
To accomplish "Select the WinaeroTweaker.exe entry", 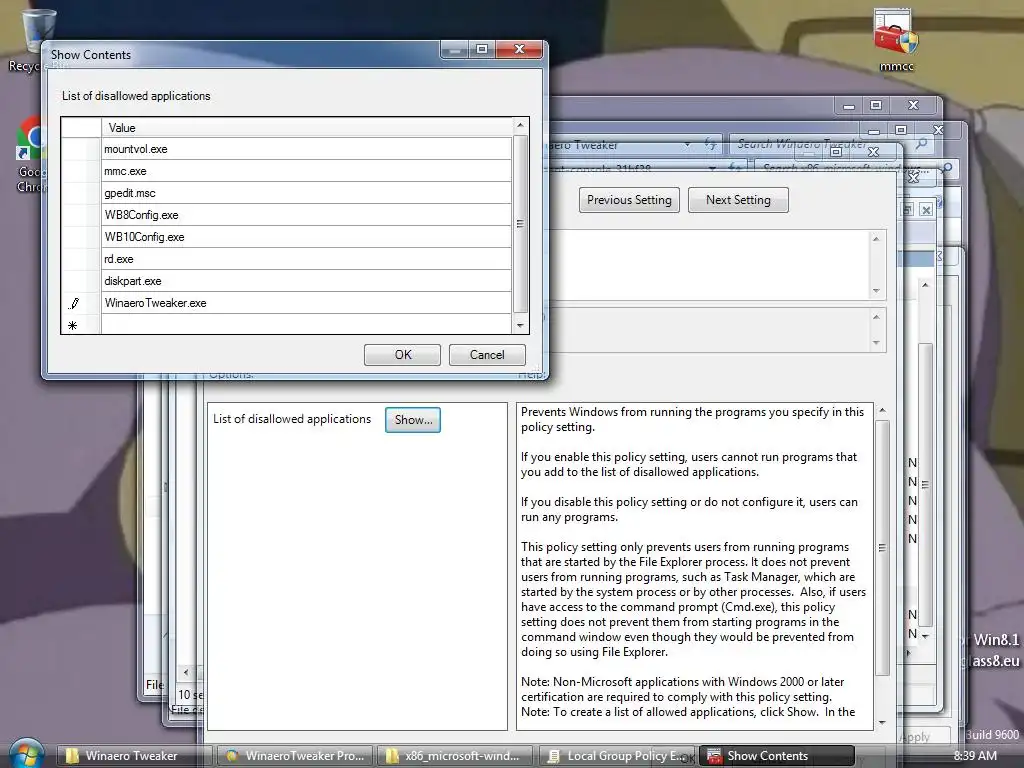I will 306,303.
